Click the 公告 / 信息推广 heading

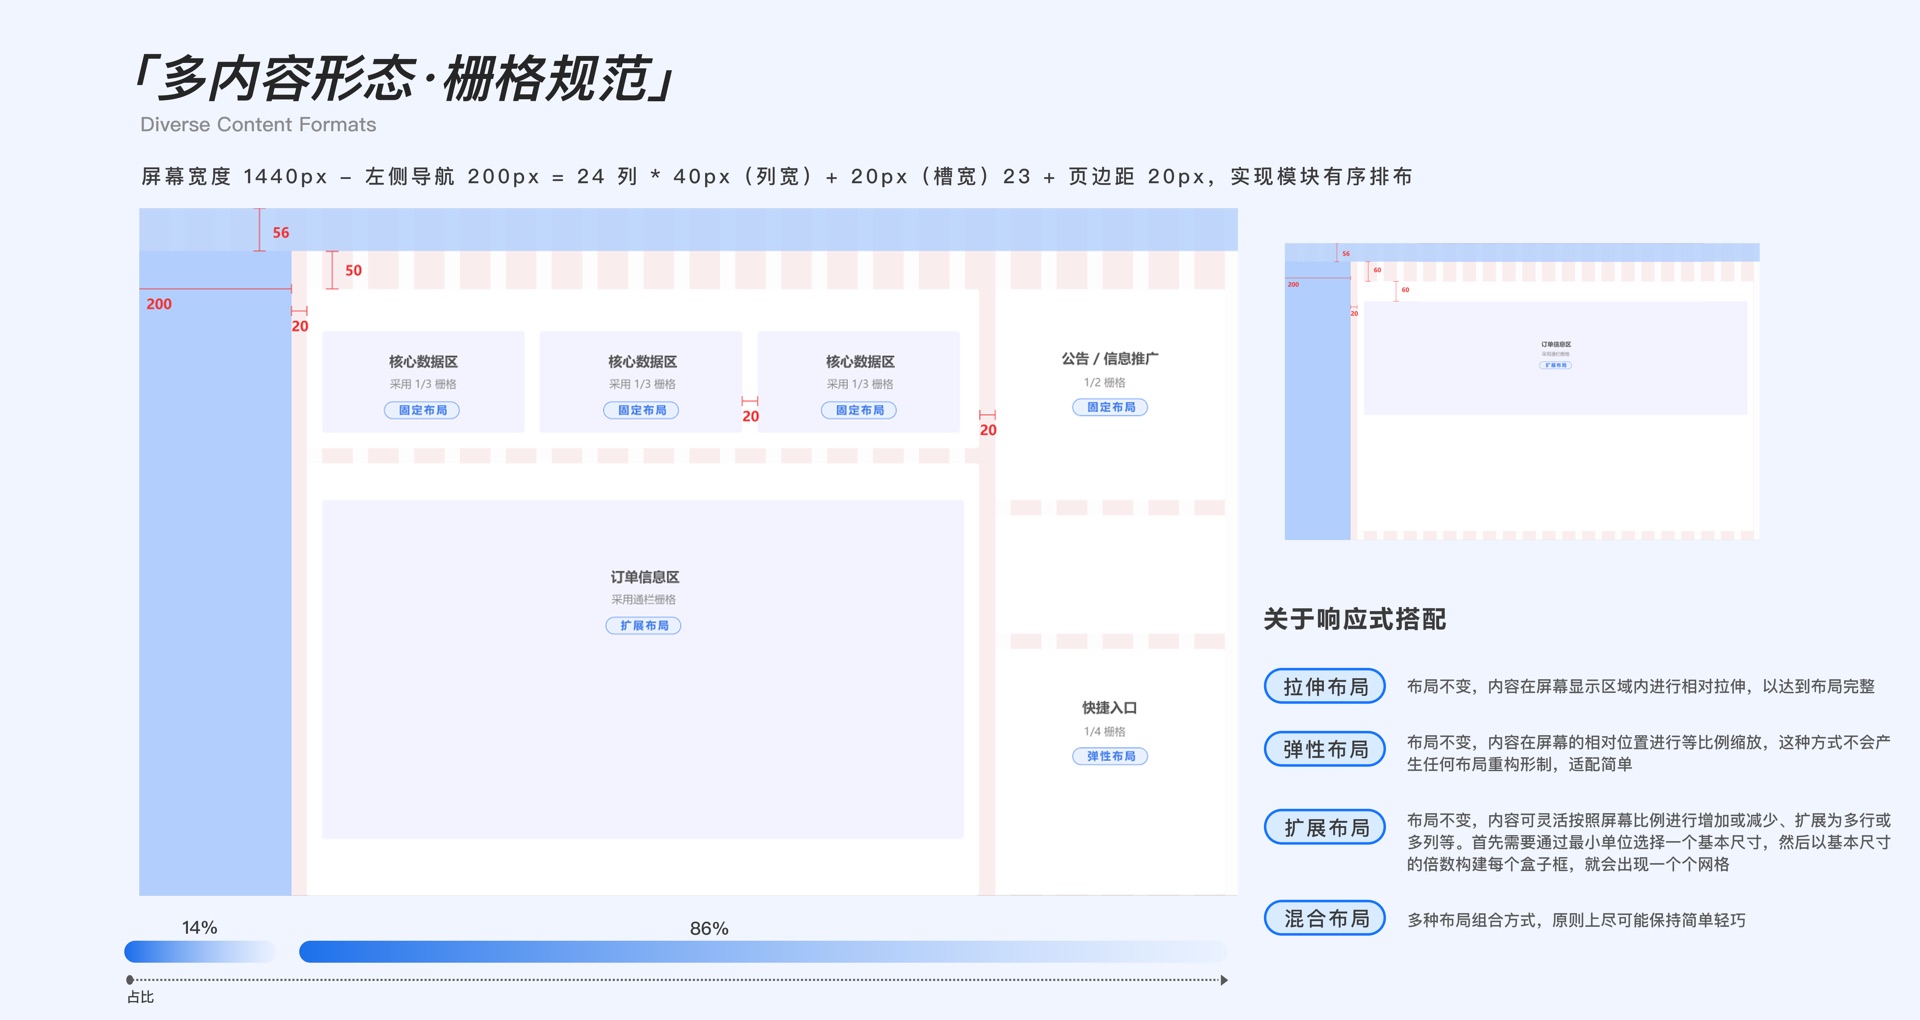[1110, 358]
